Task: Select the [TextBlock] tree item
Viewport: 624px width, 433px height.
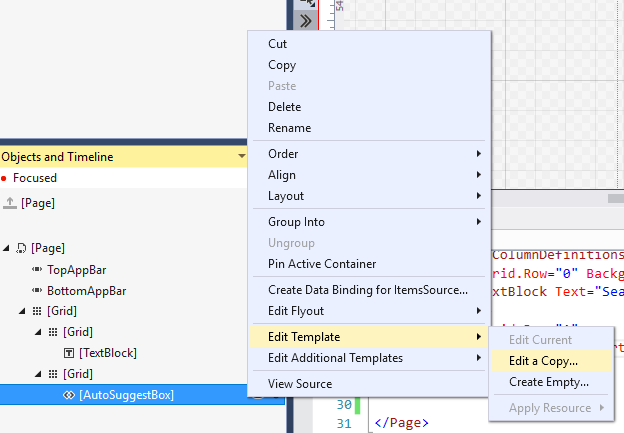Action: point(108,353)
